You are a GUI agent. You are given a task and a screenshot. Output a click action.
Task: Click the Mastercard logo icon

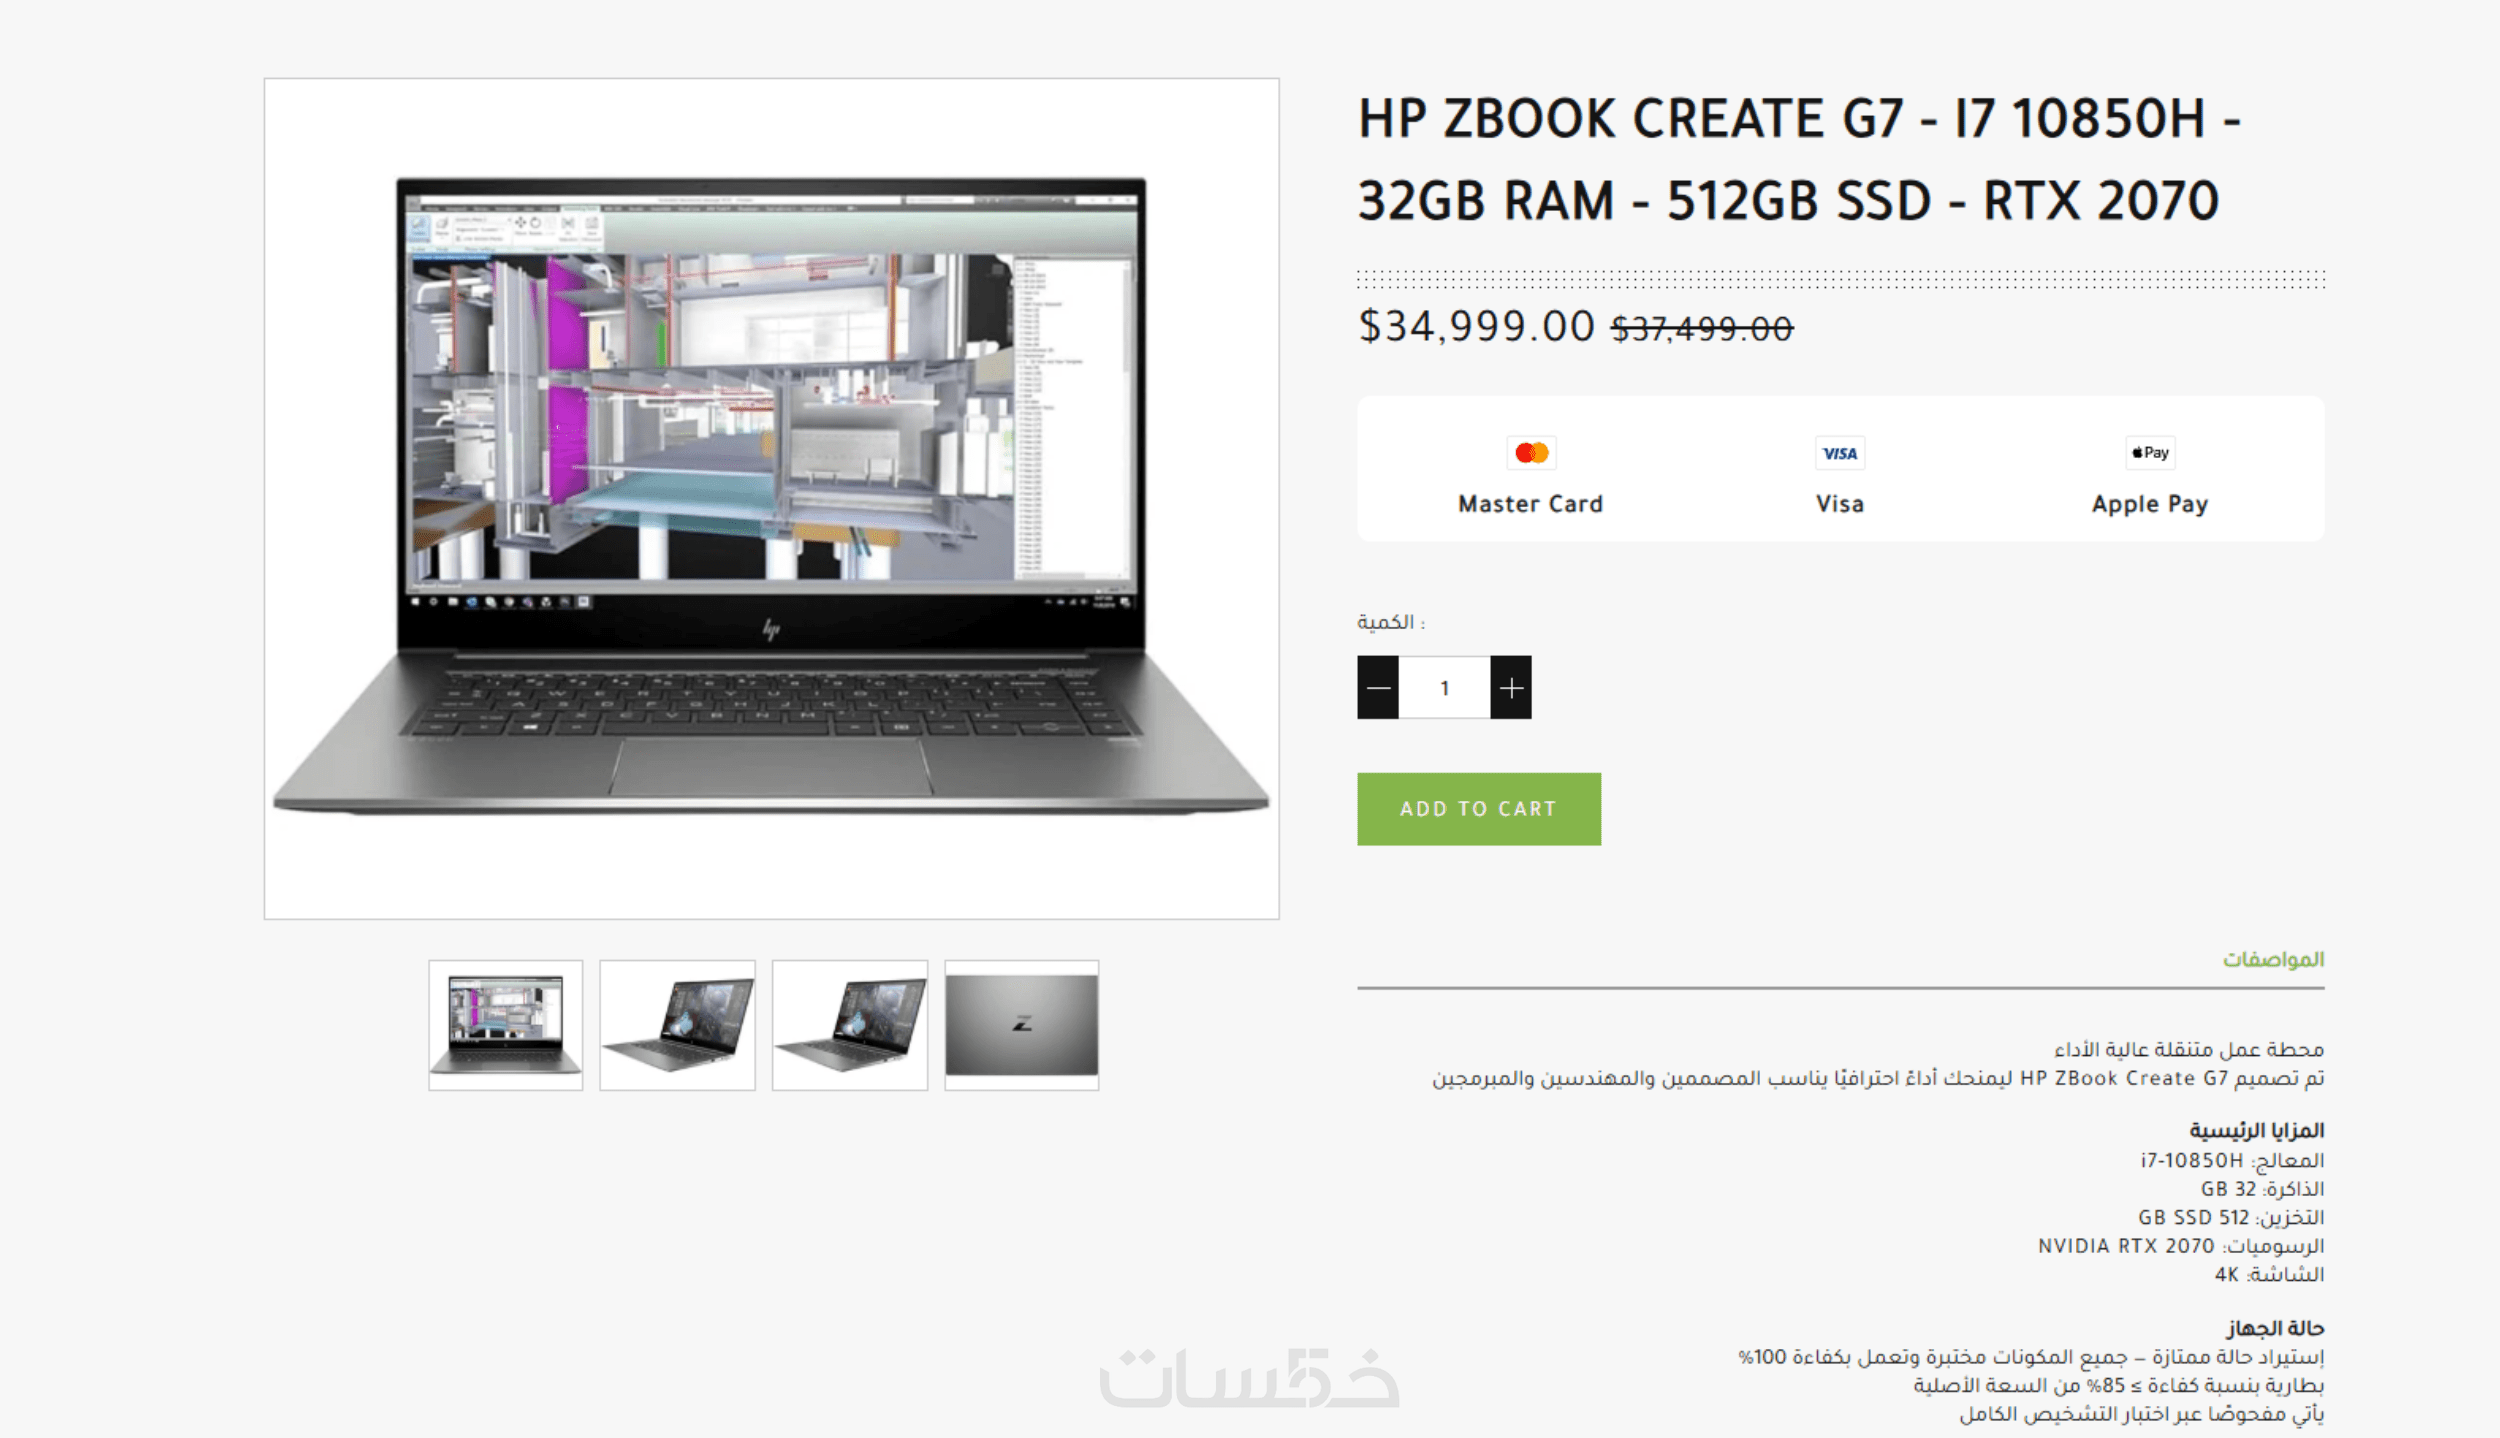1531,453
